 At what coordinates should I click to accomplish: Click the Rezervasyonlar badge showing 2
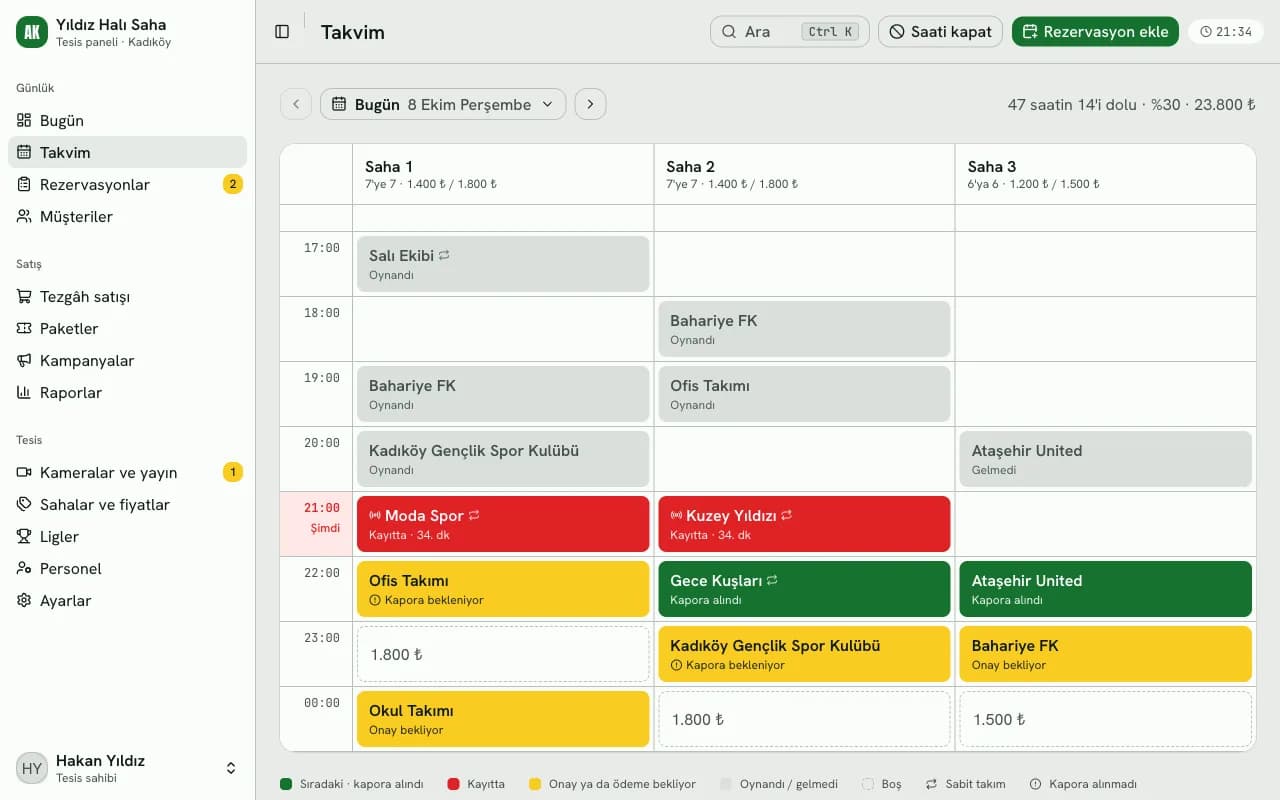[x=232, y=184]
